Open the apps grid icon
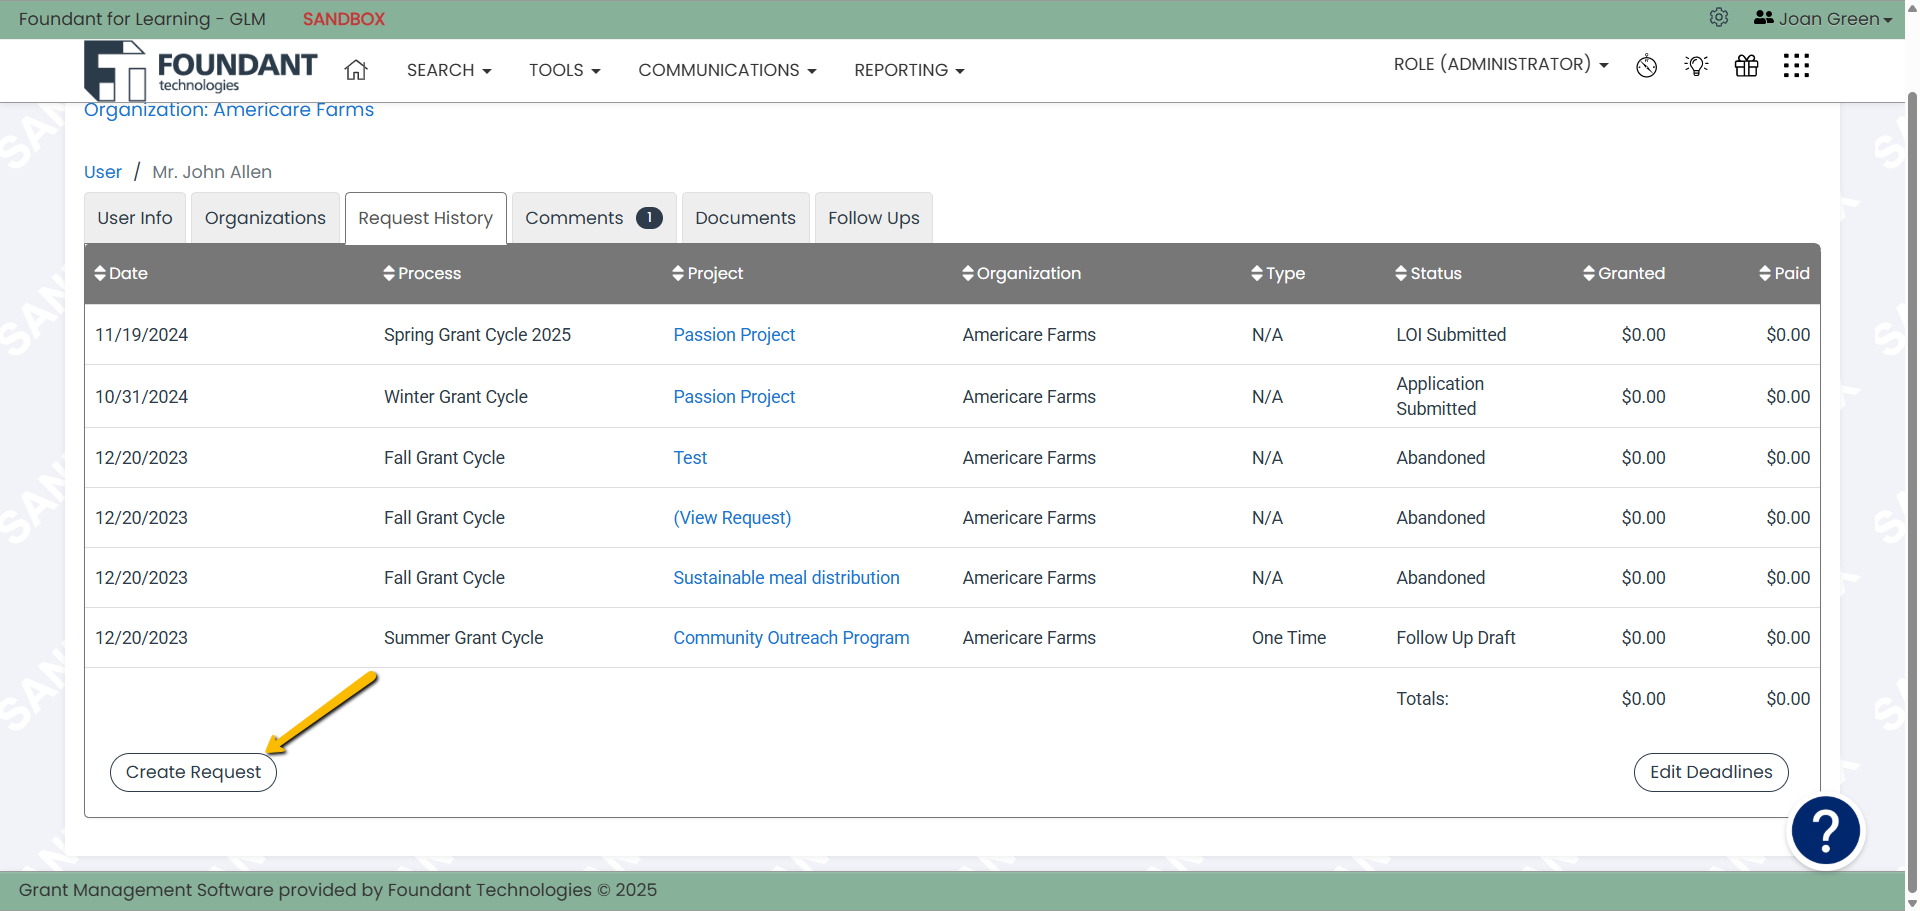The image size is (1920, 911). [x=1796, y=66]
